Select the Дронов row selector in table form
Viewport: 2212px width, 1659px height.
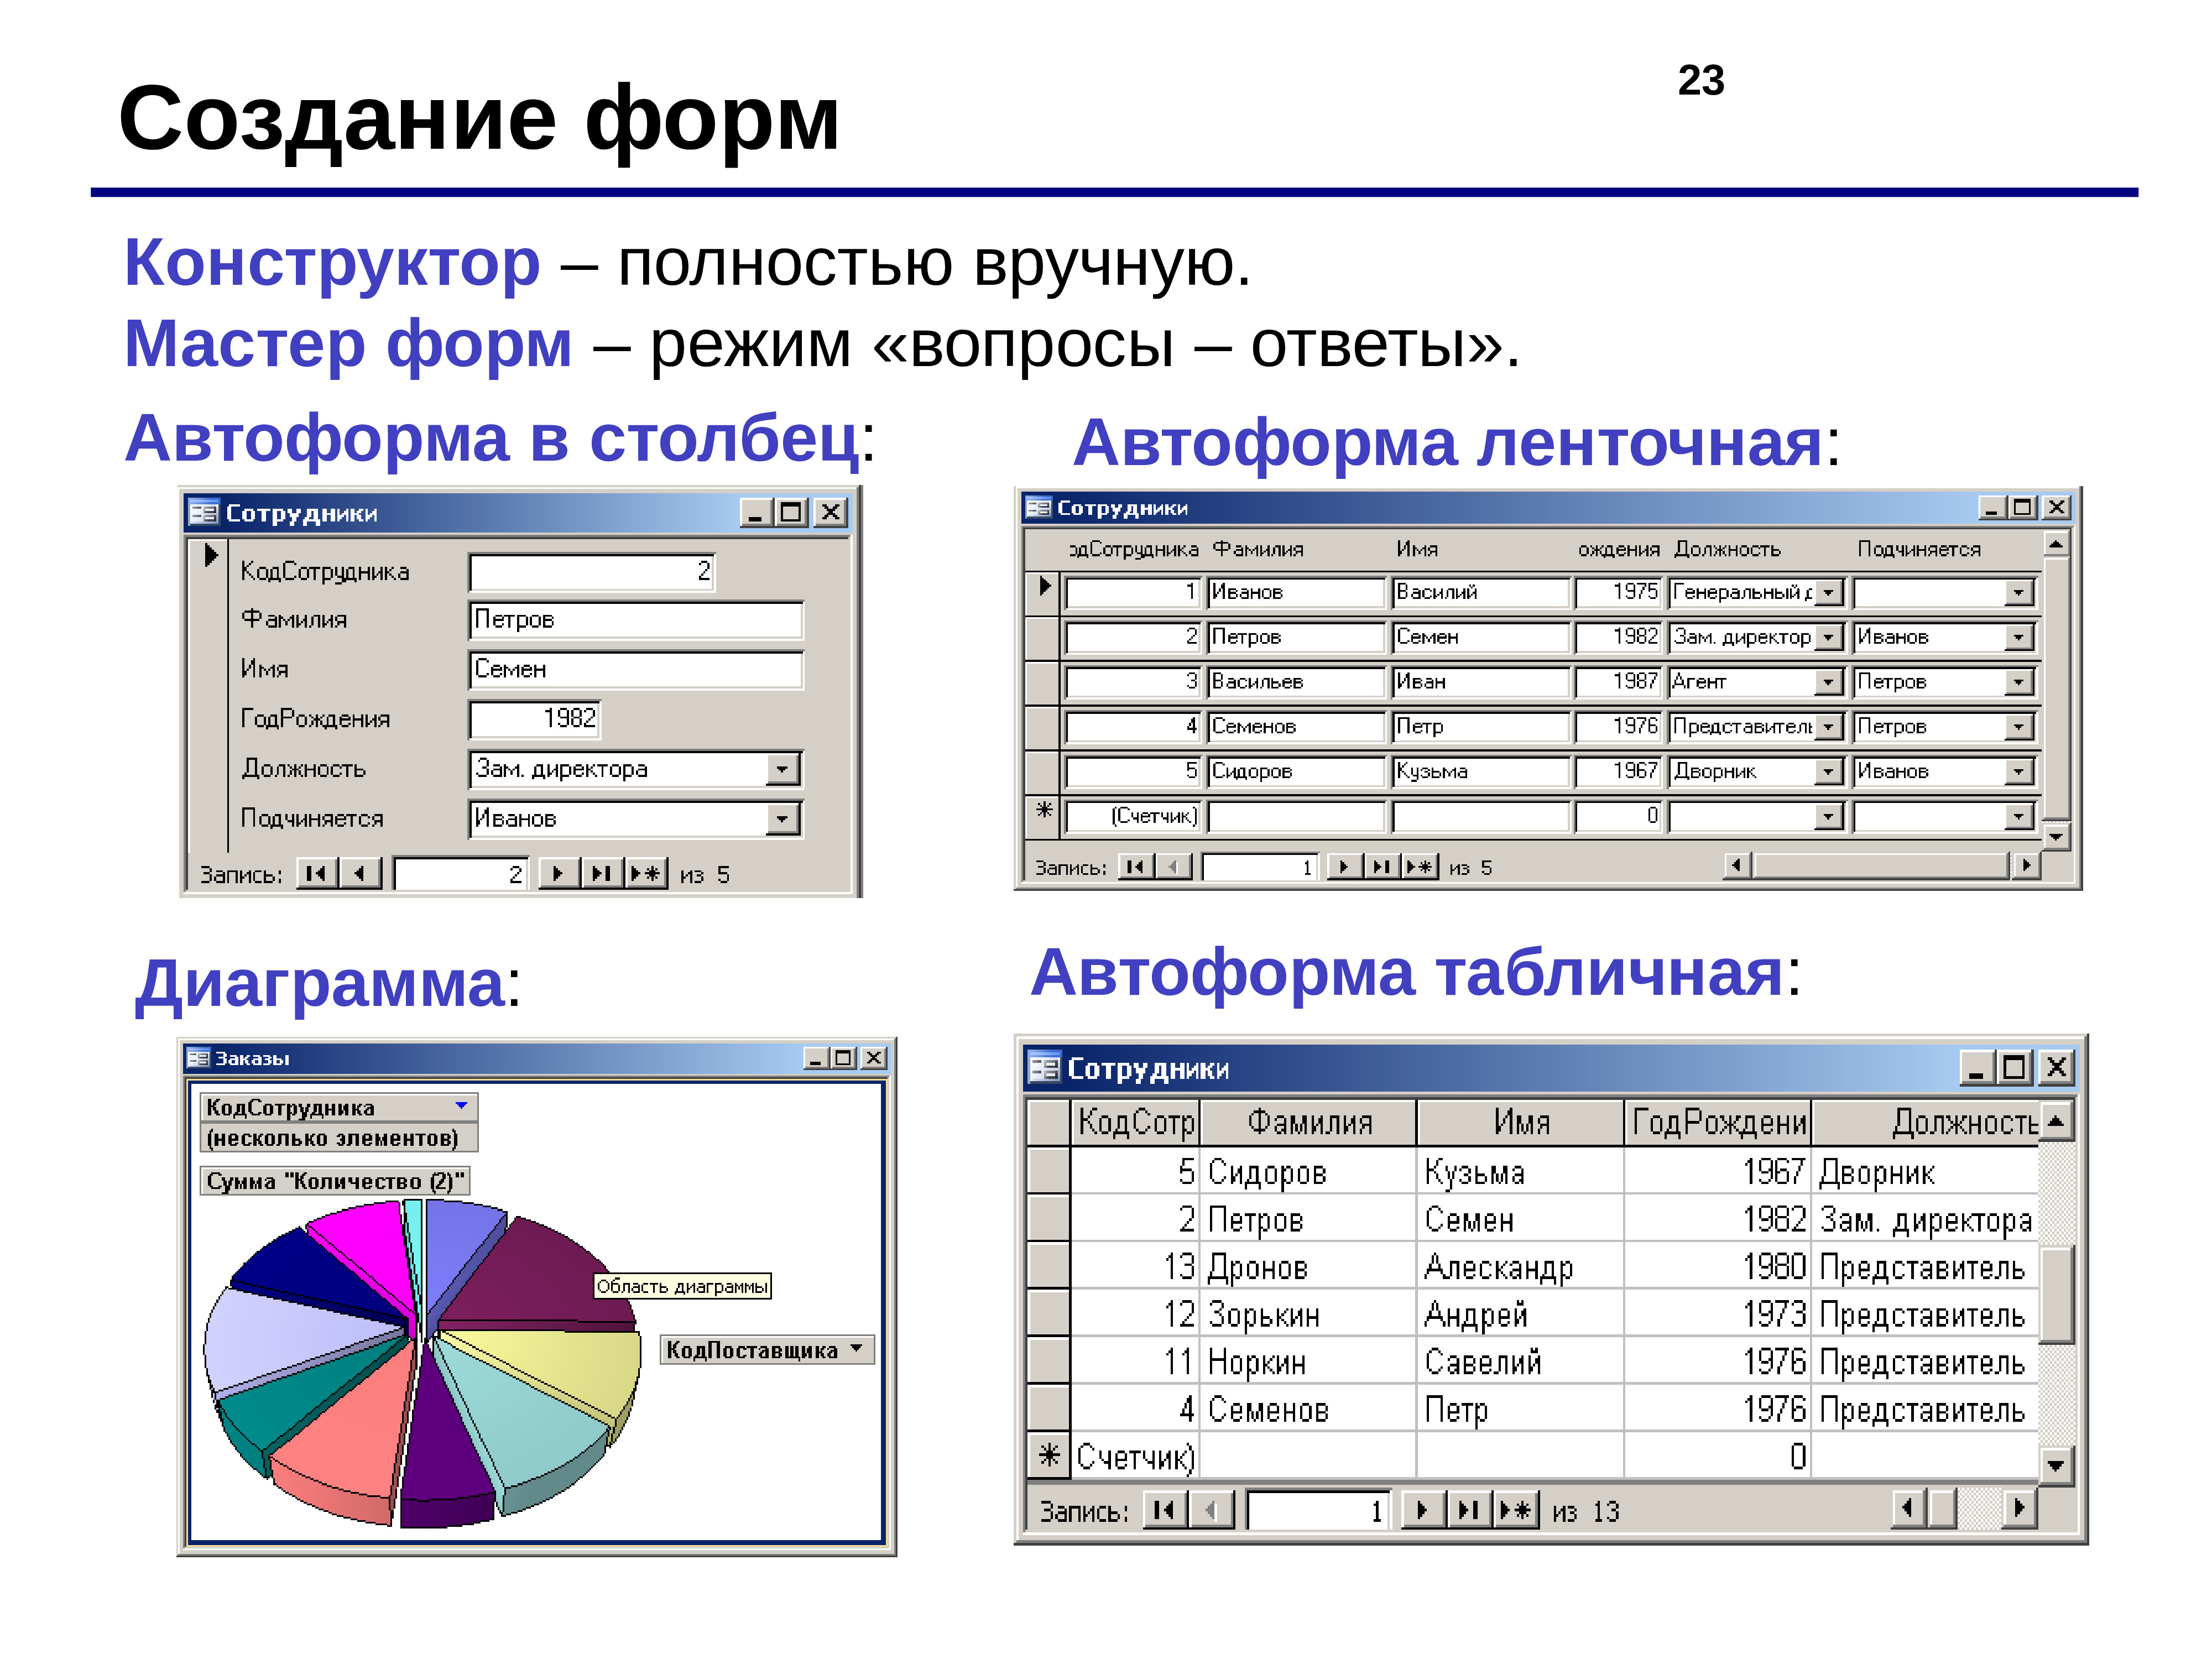[1048, 1266]
